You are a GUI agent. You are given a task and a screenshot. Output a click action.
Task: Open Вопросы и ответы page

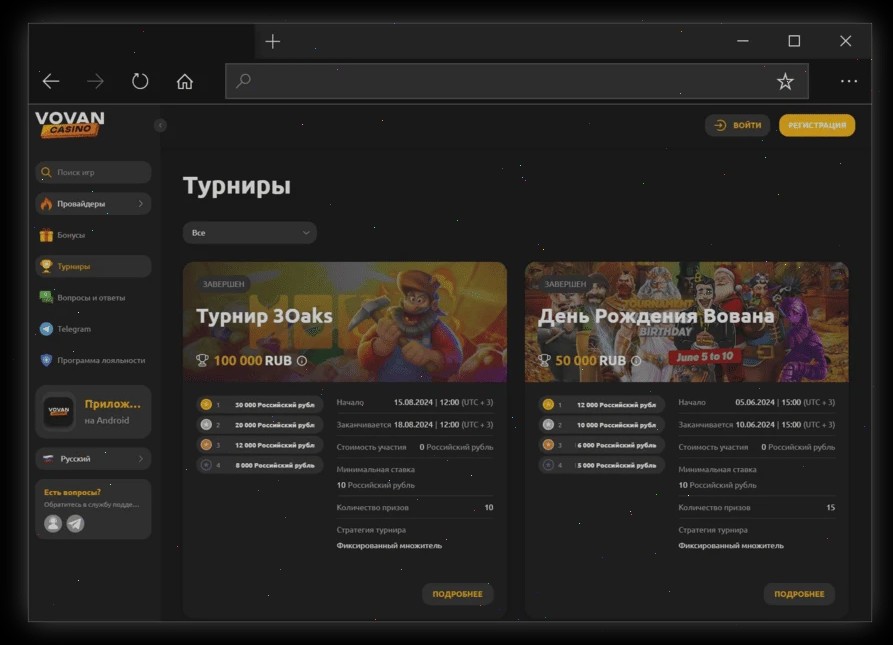point(93,297)
